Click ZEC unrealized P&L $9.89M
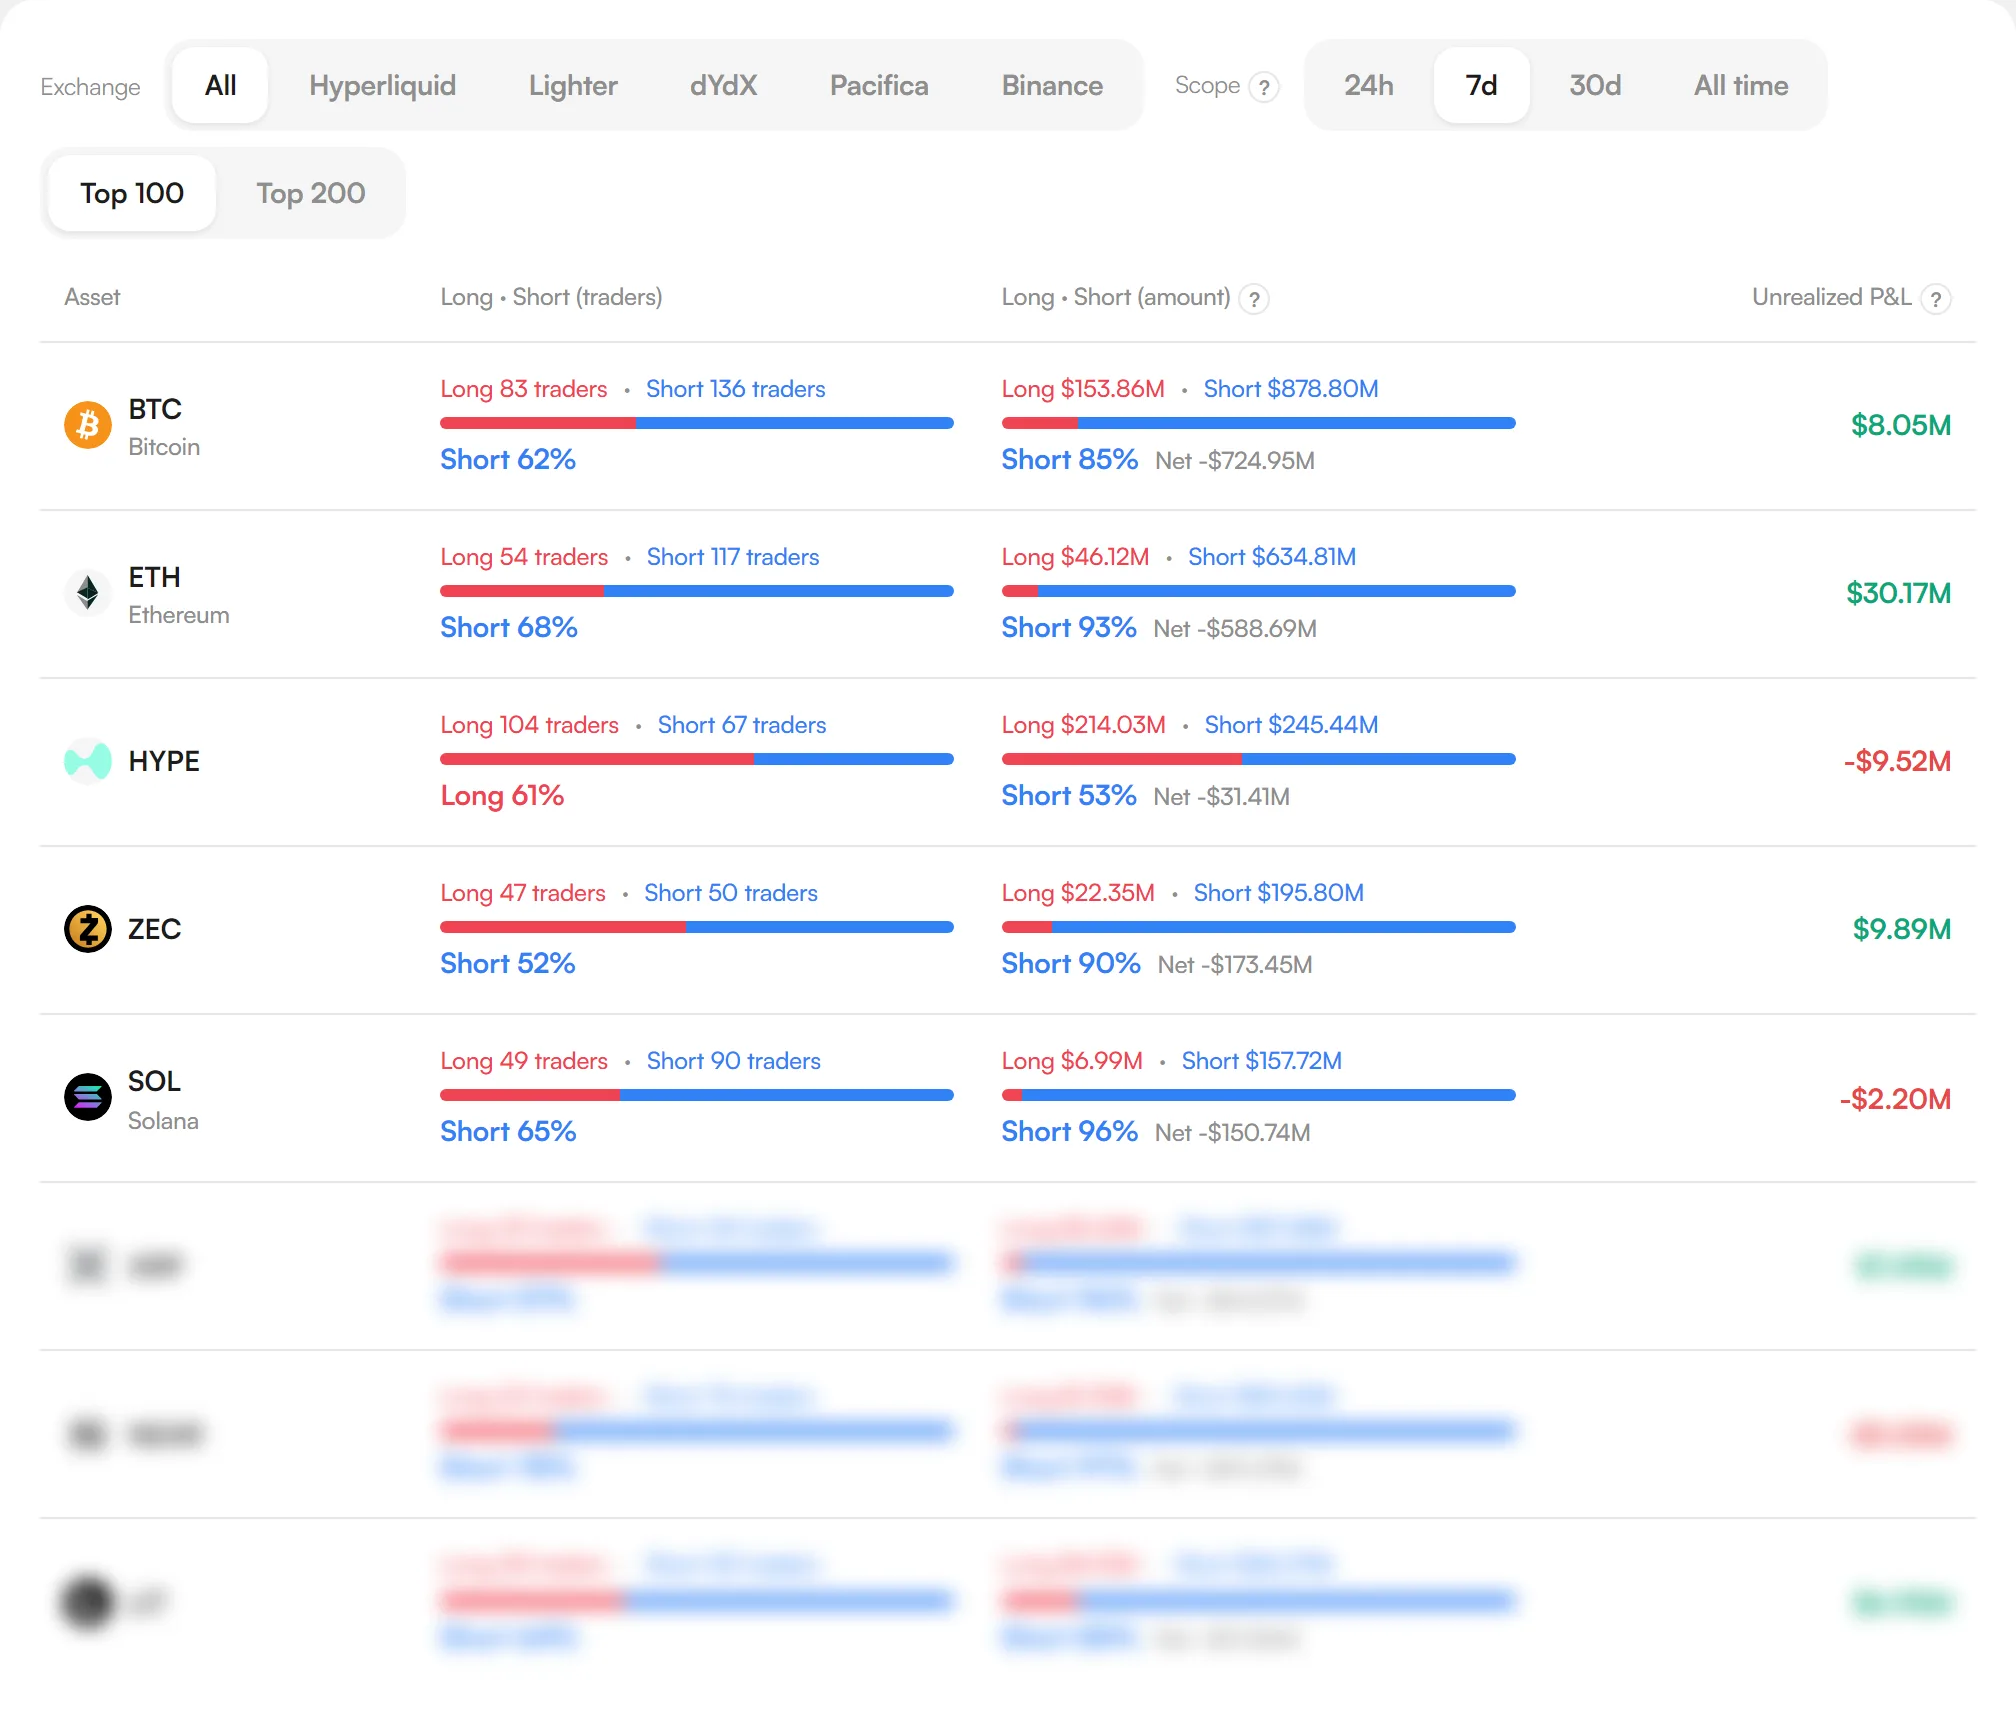 coord(1902,929)
